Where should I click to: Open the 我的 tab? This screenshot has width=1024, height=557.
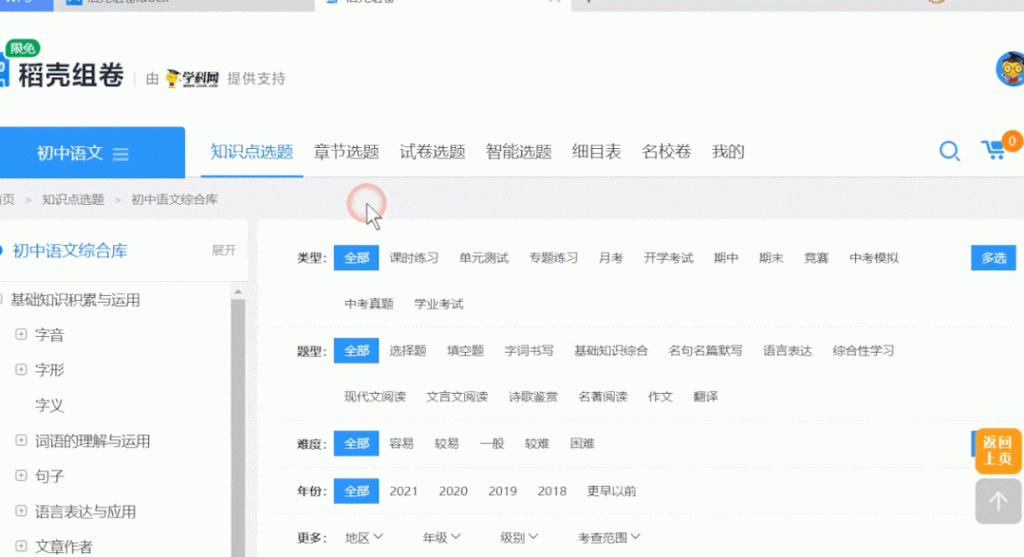[728, 152]
